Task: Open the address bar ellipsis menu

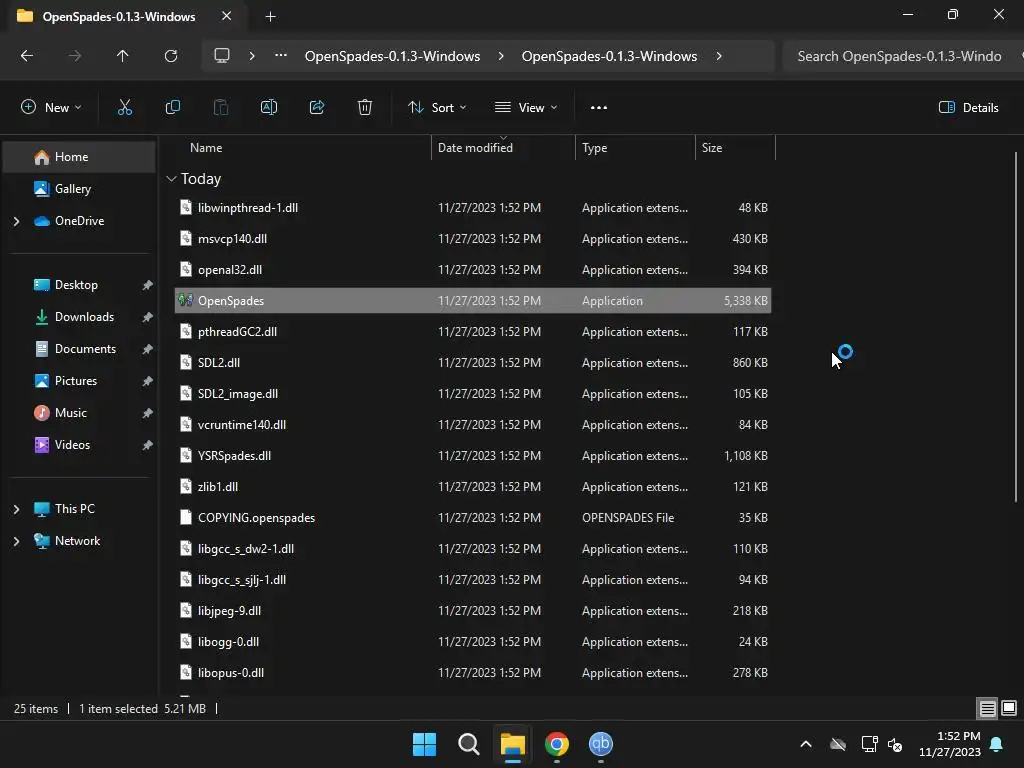Action: (x=281, y=56)
